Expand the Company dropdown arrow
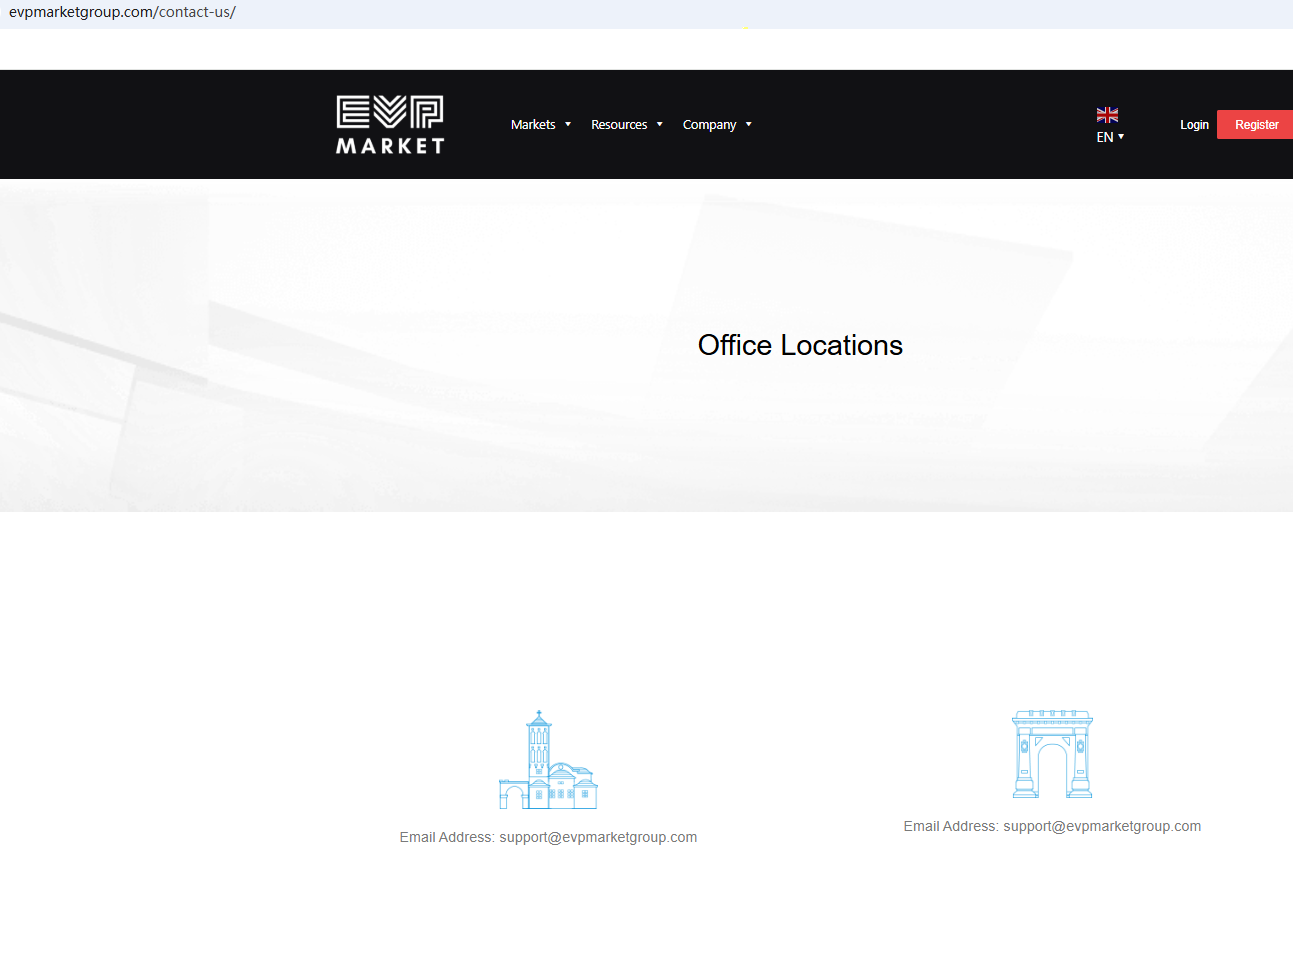Image resolution: width=1293 pixels, height=973 pixels. pos(749,125)
